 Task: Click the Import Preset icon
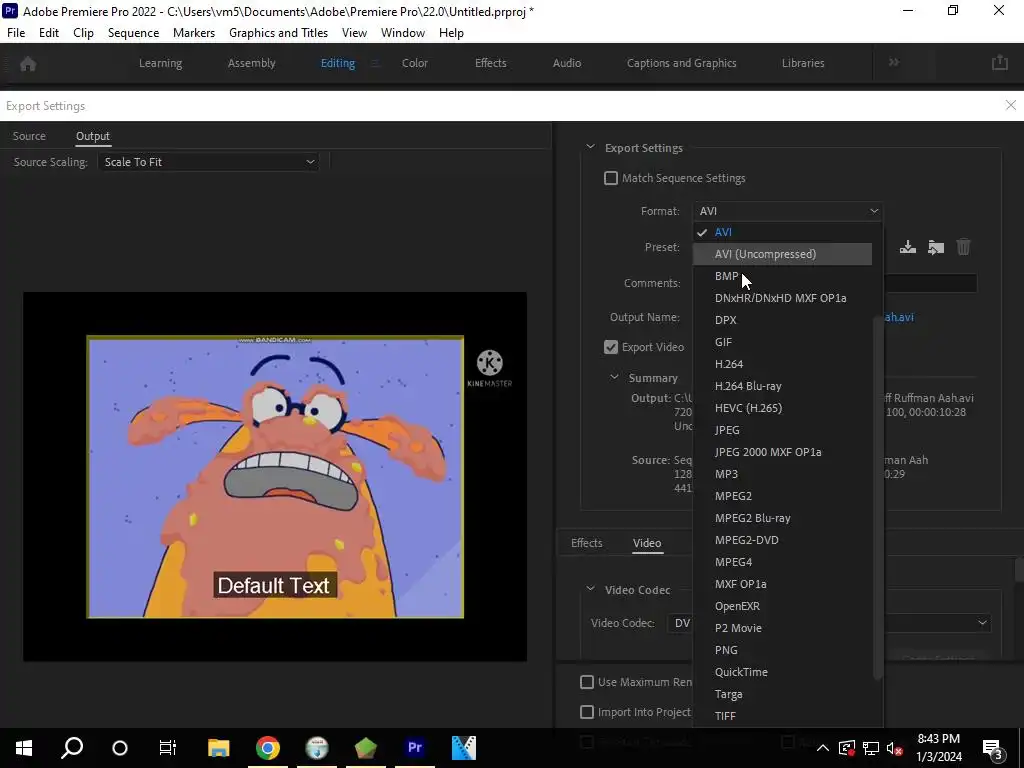[x=936, y=247]
